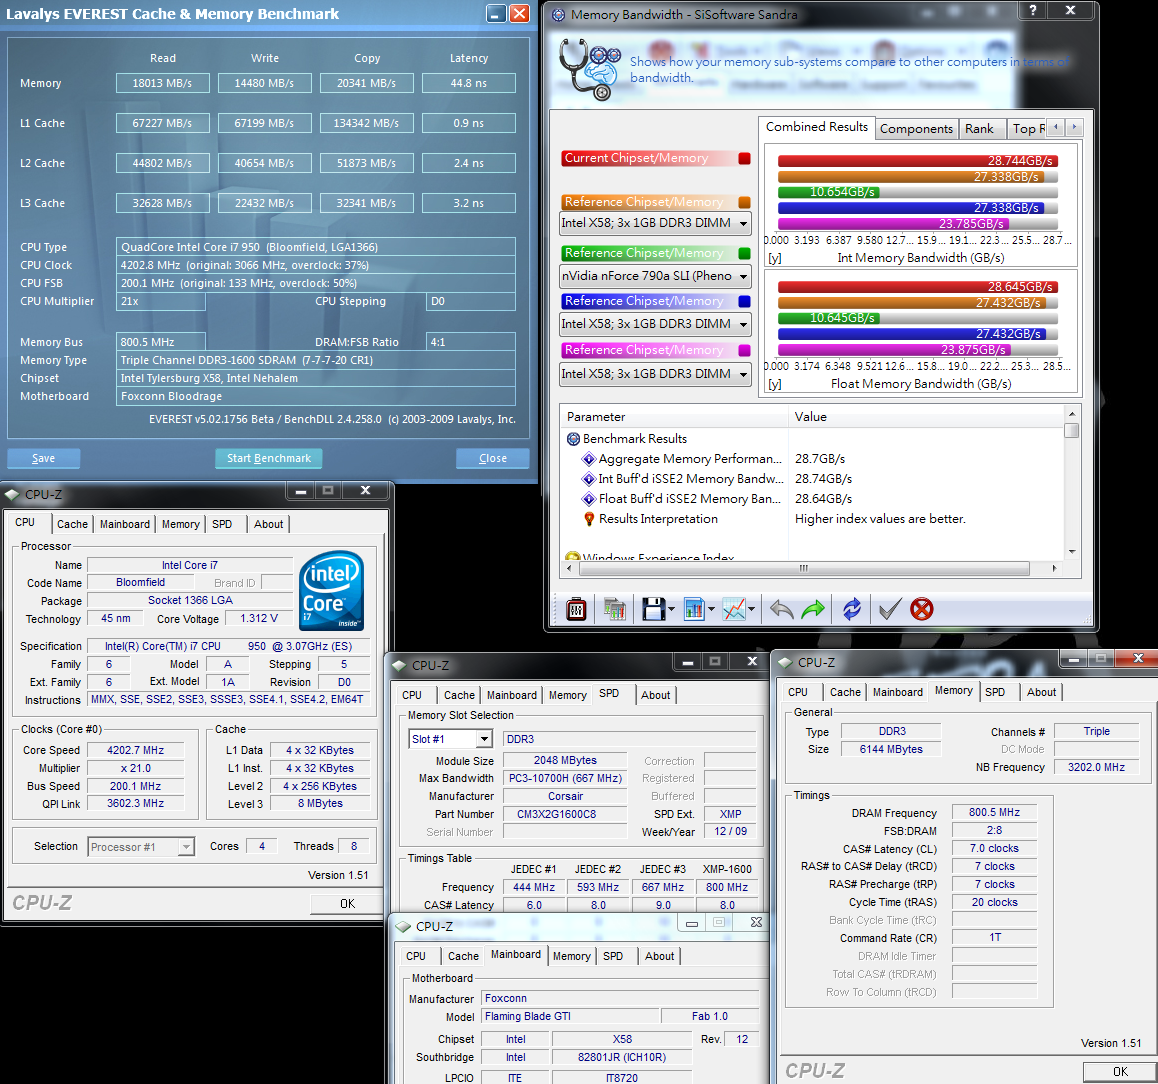Switch to Components tab in Sandra
Screen dimensions: 1158x1084
tap(916, 129)
